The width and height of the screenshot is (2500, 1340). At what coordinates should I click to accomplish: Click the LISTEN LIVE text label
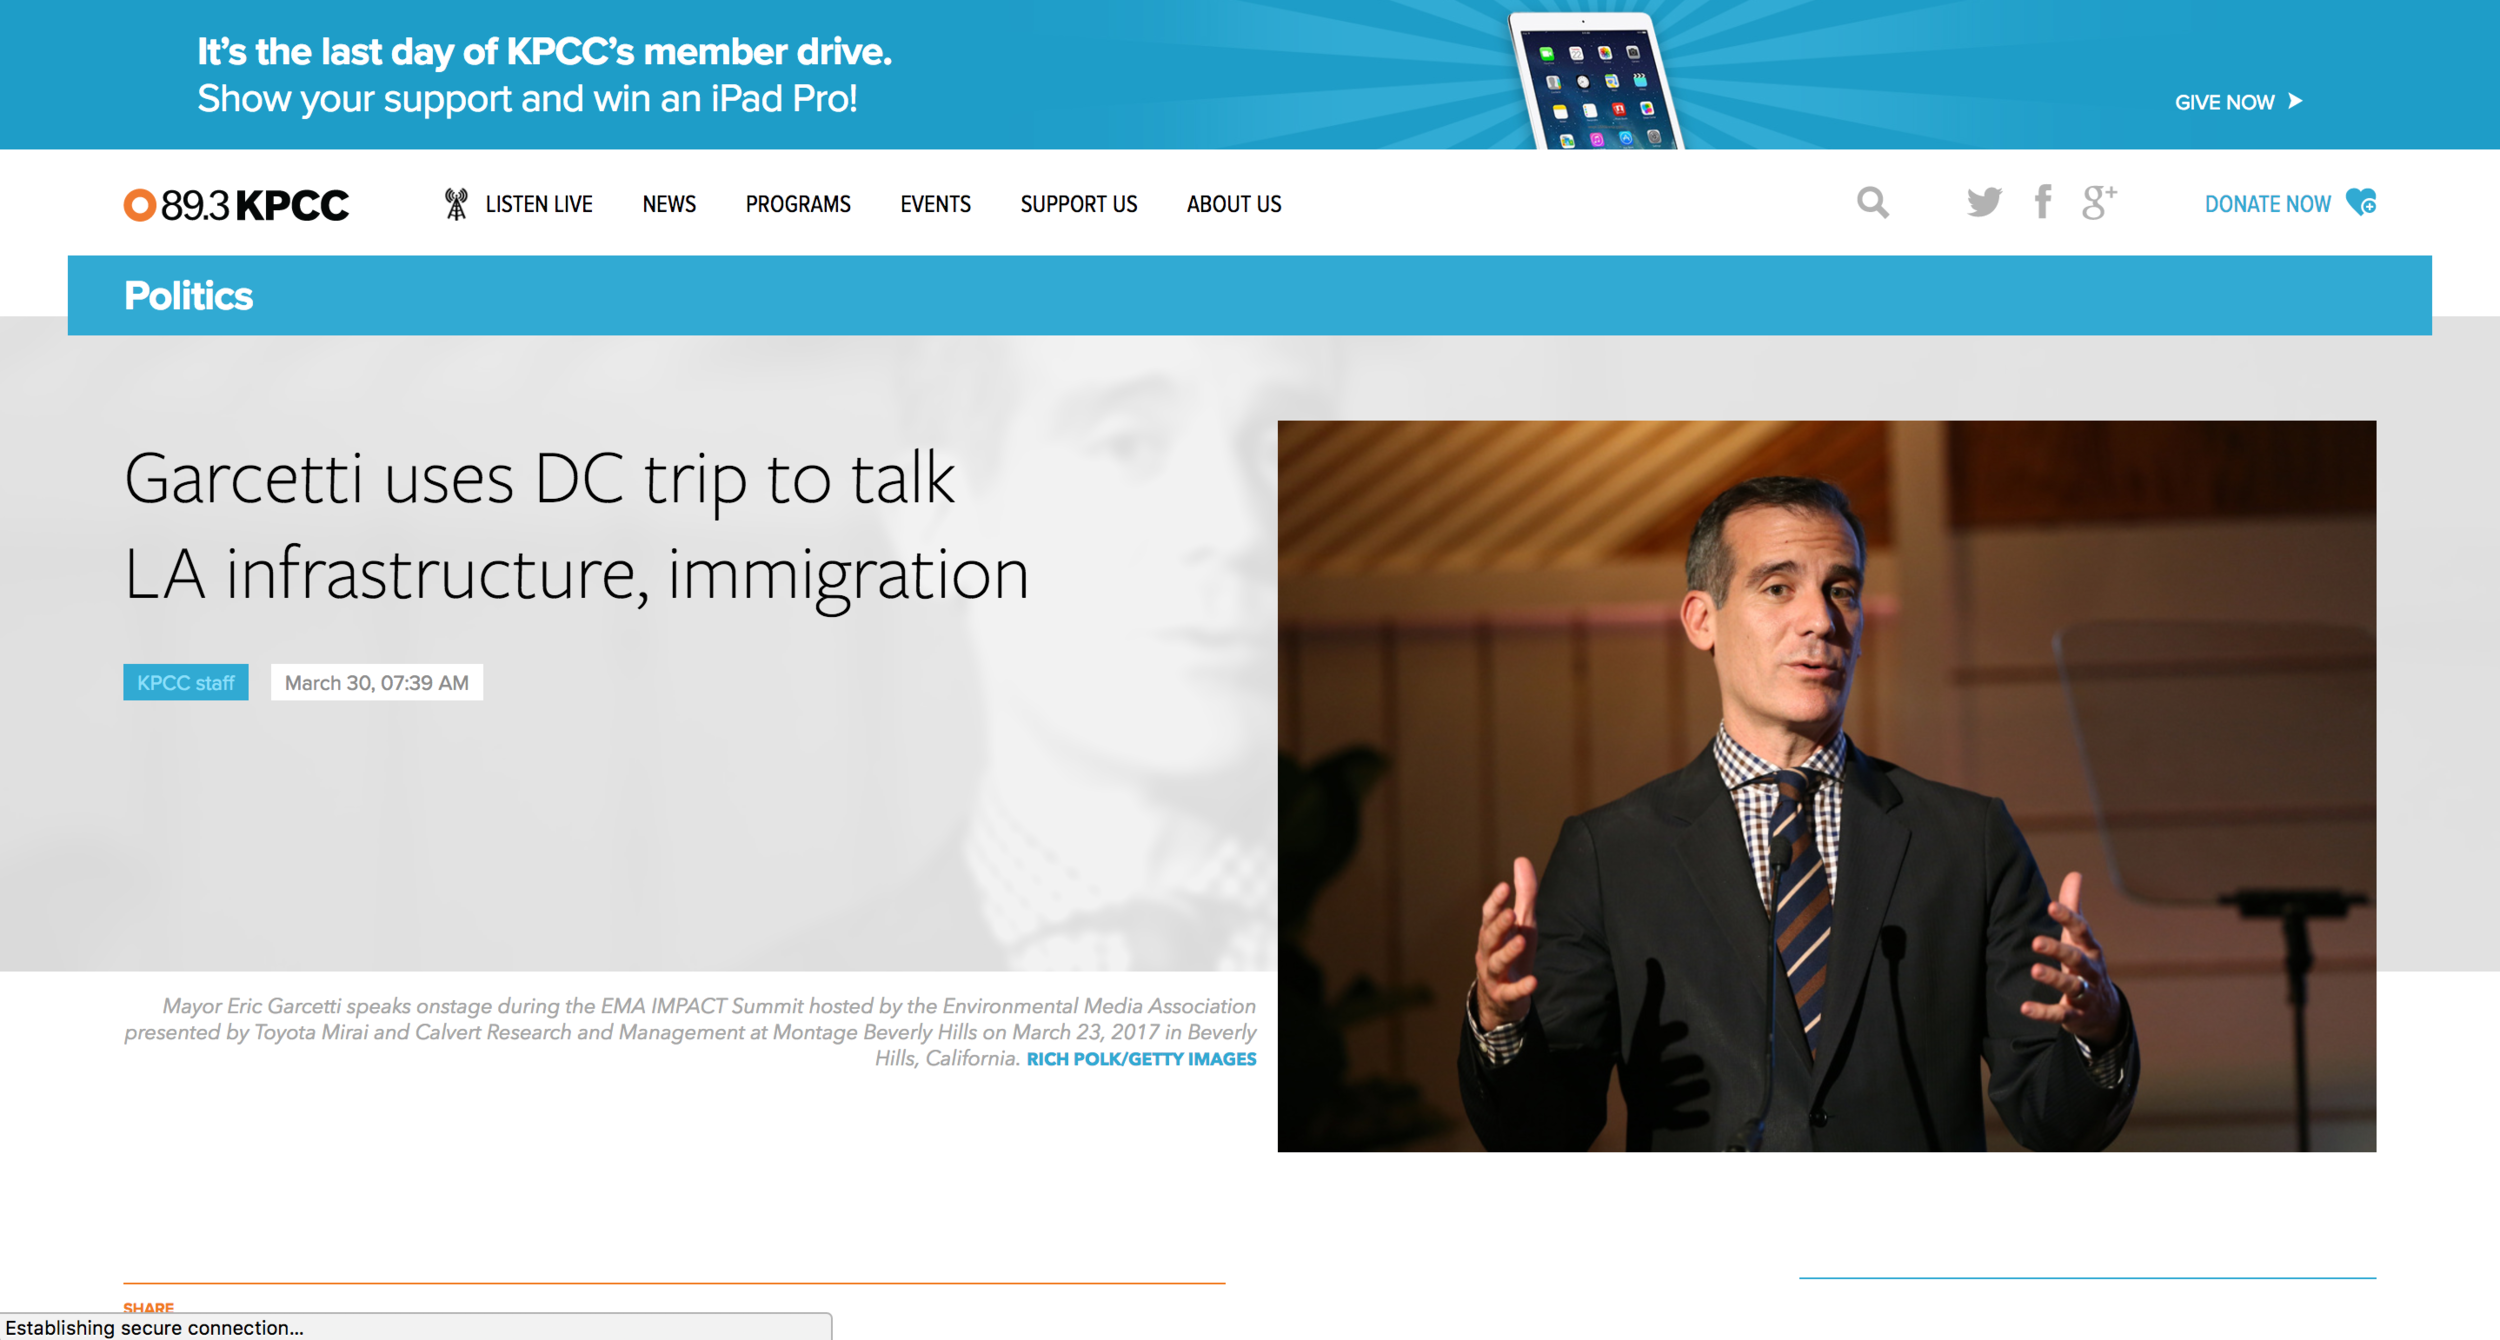click(537, 203)
